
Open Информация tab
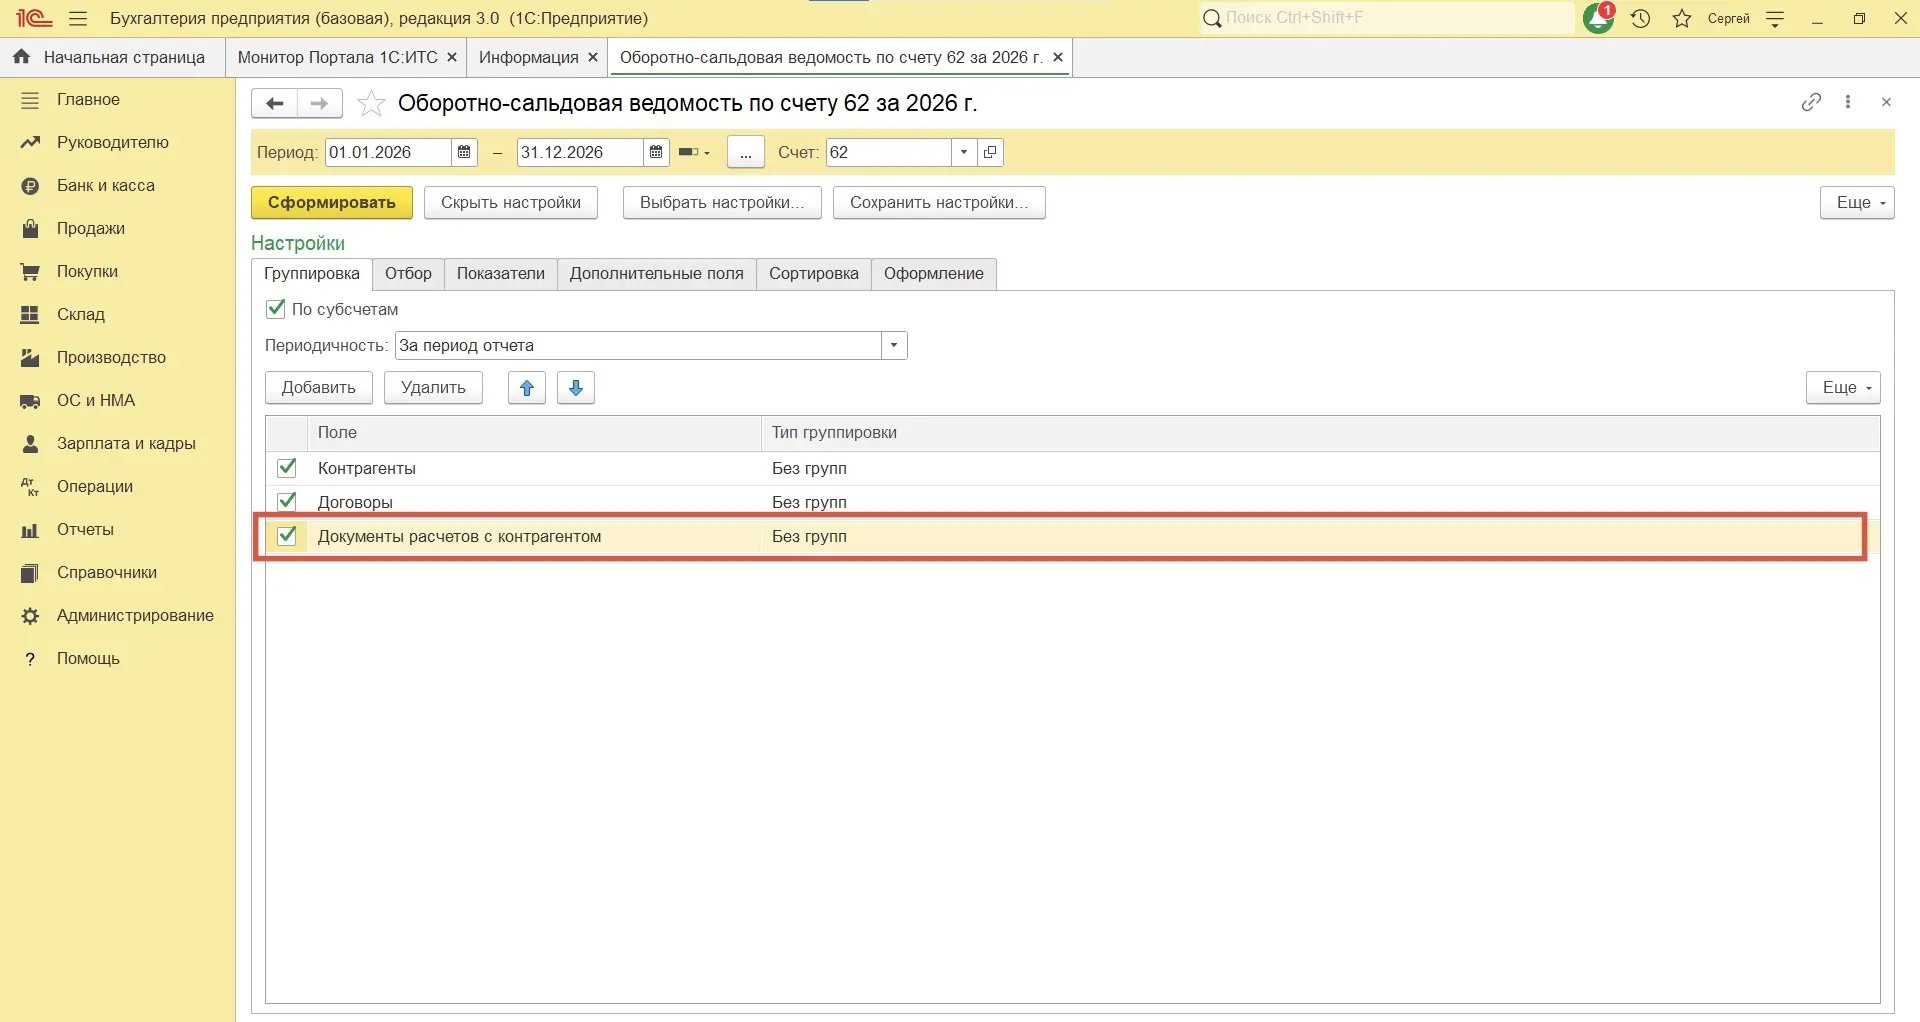click(529, 57)
